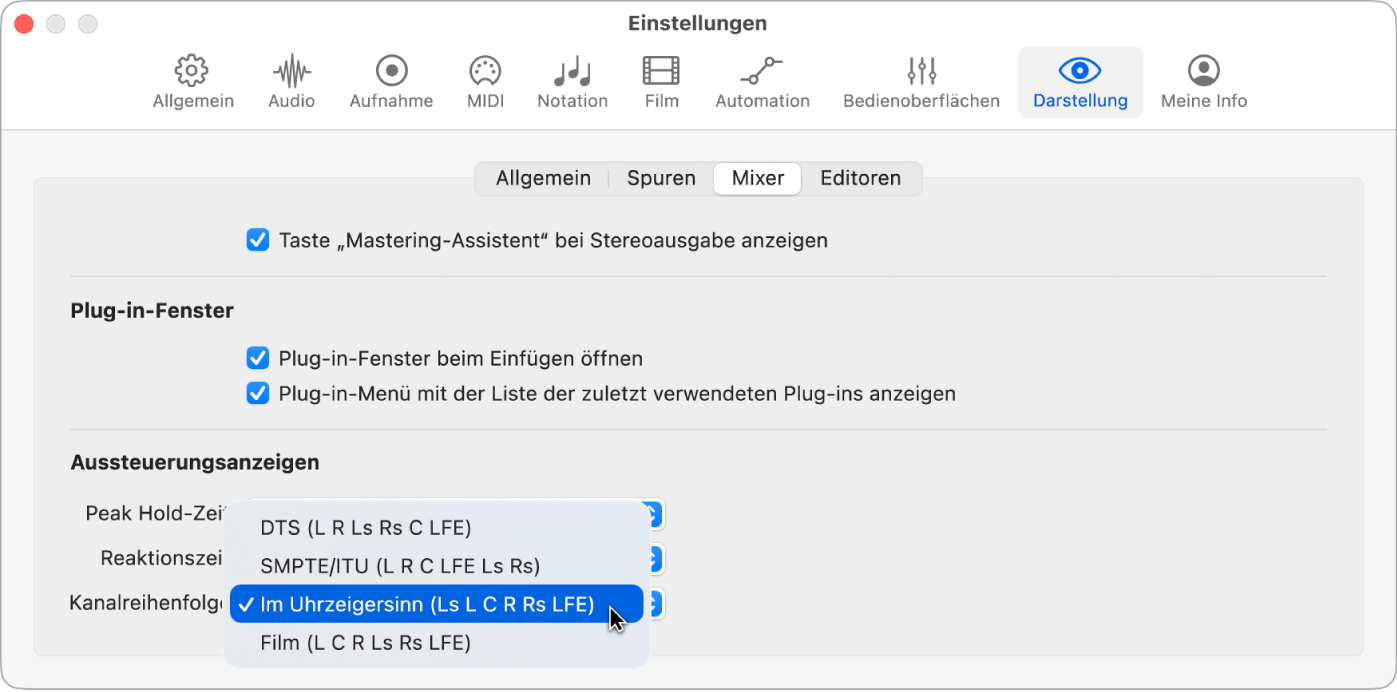Open the Meine Info settings pane
Viewport: 1397px width, 692px height.
[x=1203, y=80]
